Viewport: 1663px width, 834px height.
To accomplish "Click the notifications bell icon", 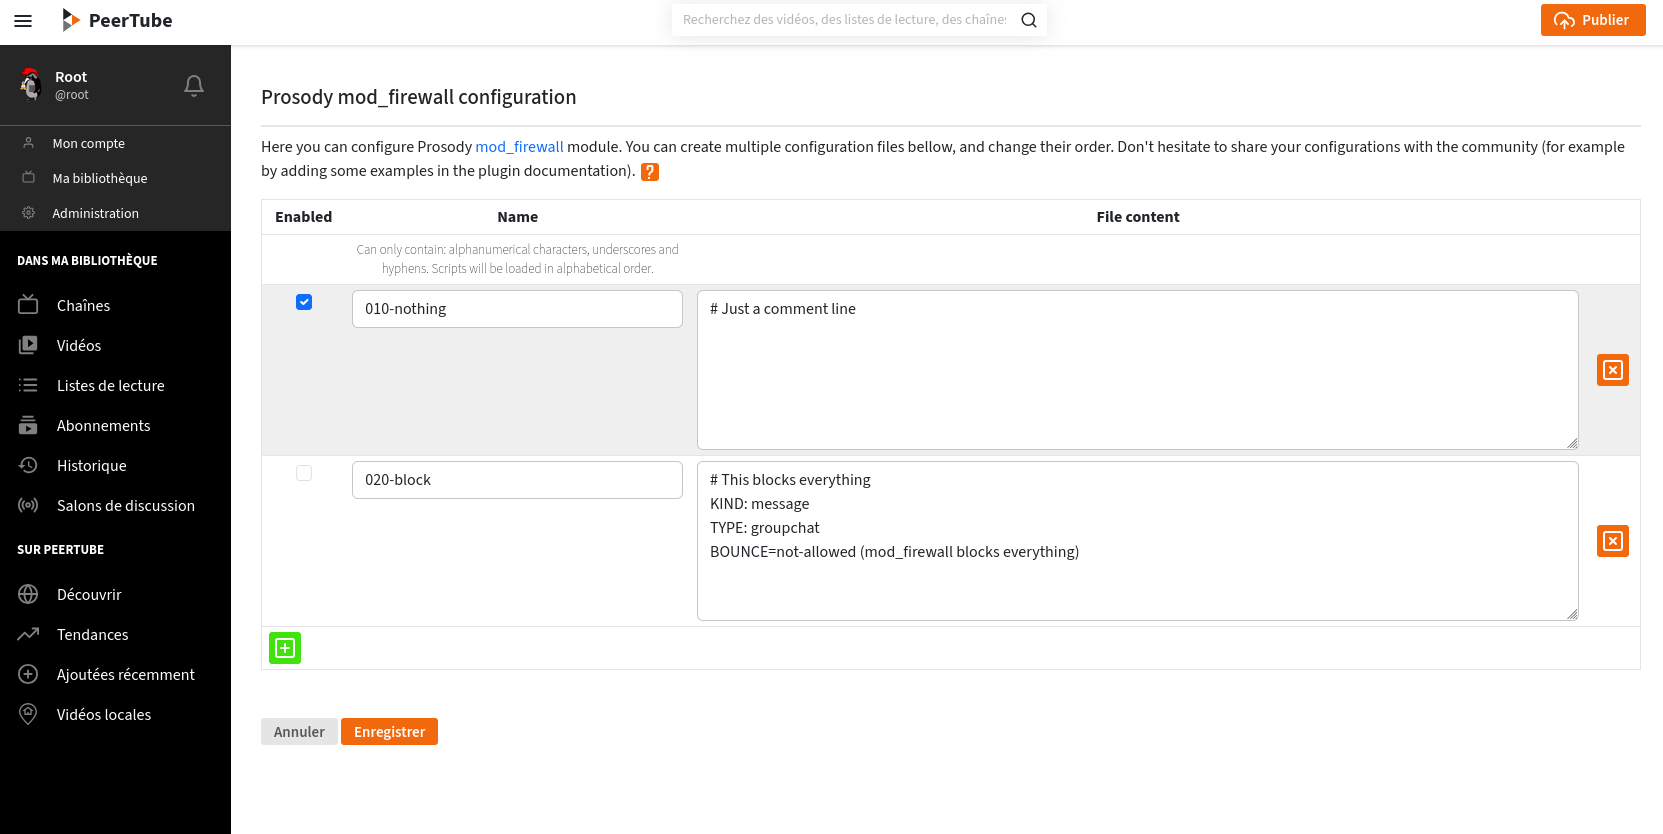I will click(x=194, y=86).
